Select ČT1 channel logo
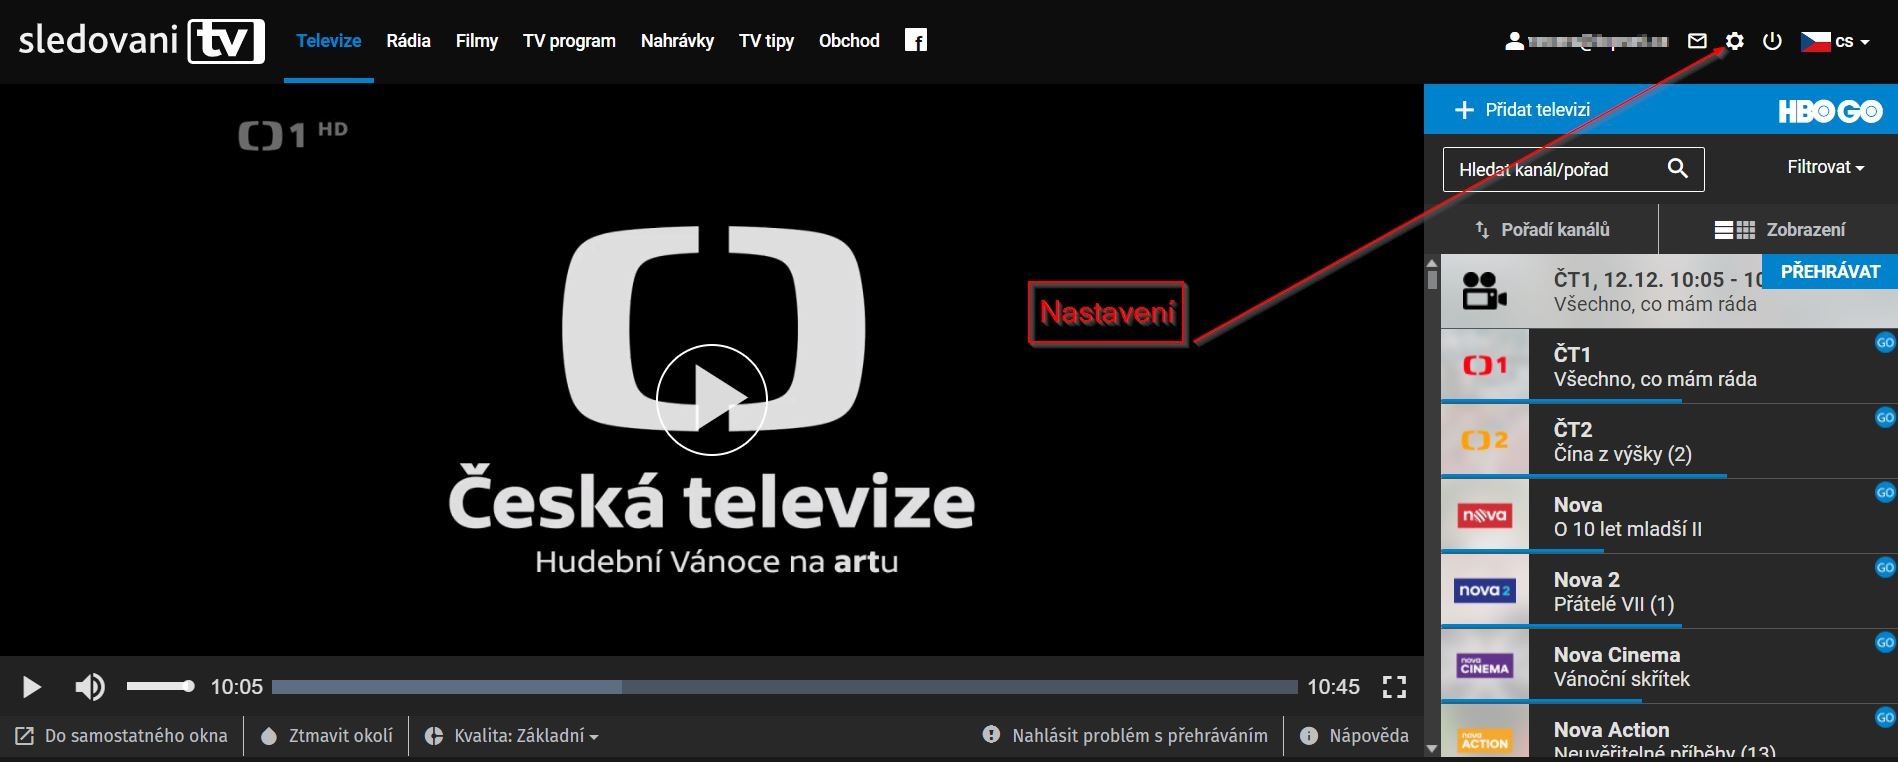 1485,366
